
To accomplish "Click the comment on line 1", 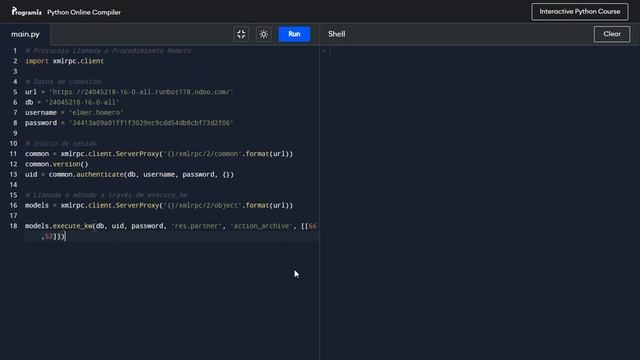I will point(108,51).
